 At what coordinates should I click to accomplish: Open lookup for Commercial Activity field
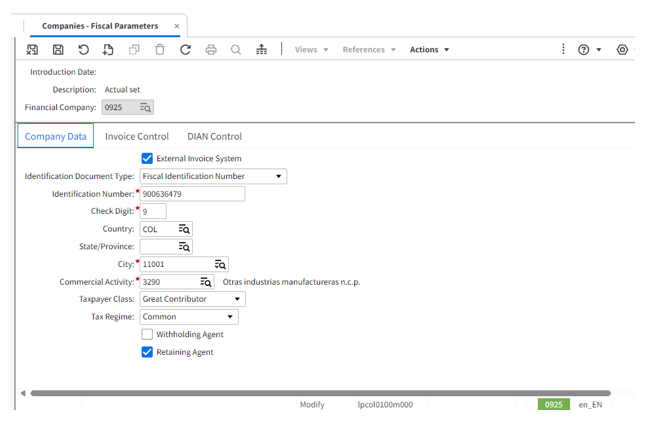click(206, 282)
